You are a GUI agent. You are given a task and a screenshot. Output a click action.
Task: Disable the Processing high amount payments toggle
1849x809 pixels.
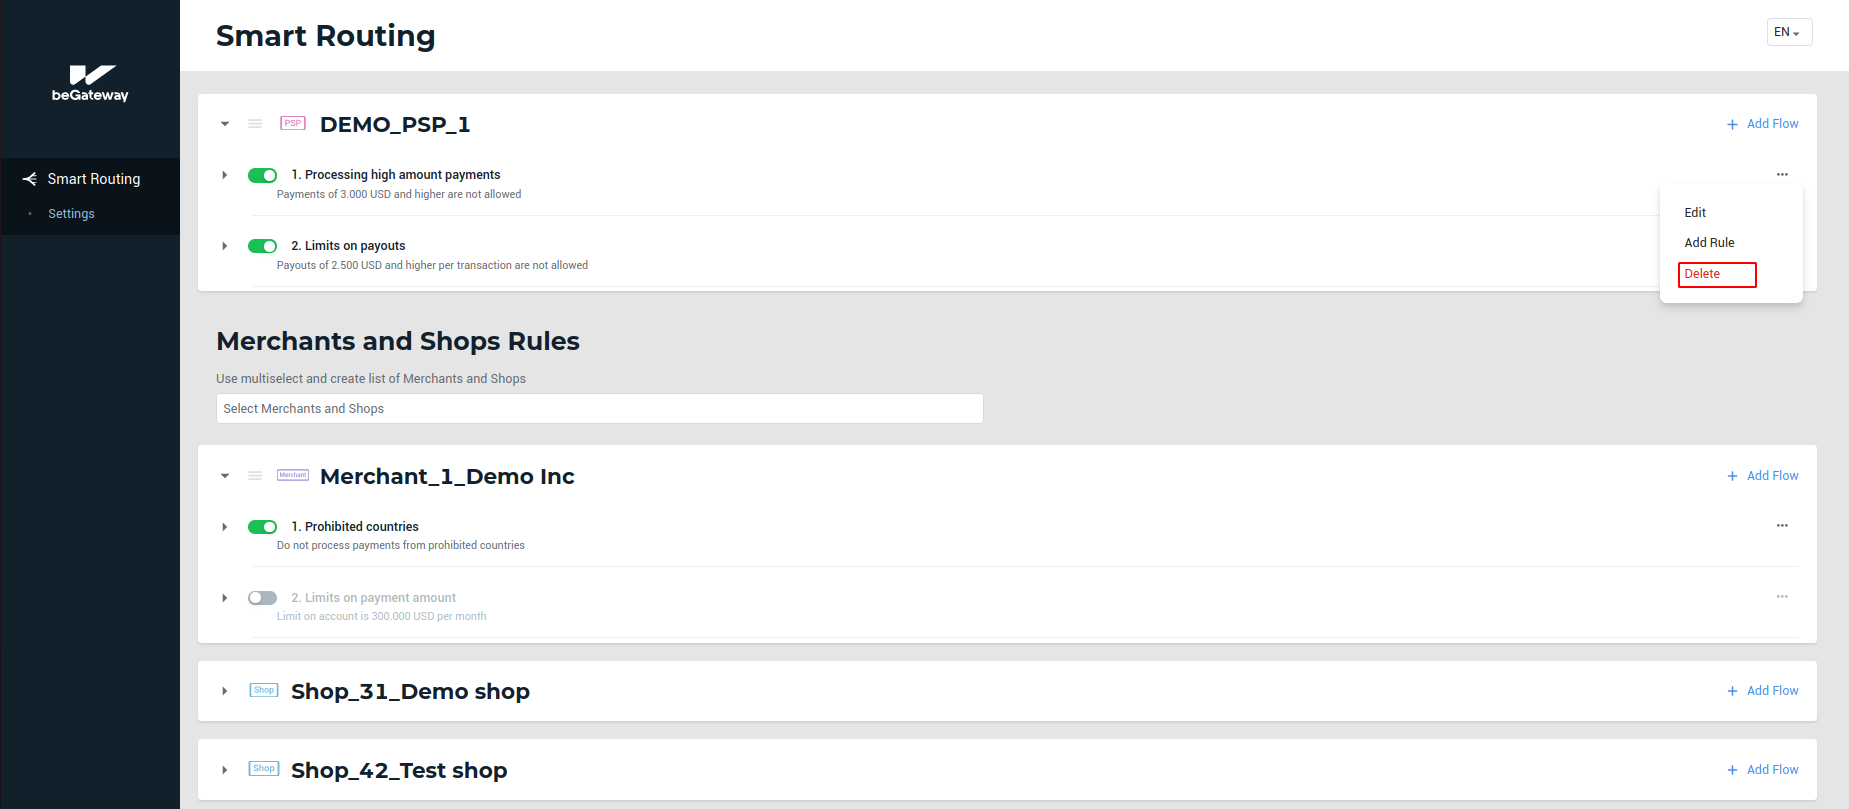[x=262, y=175]
